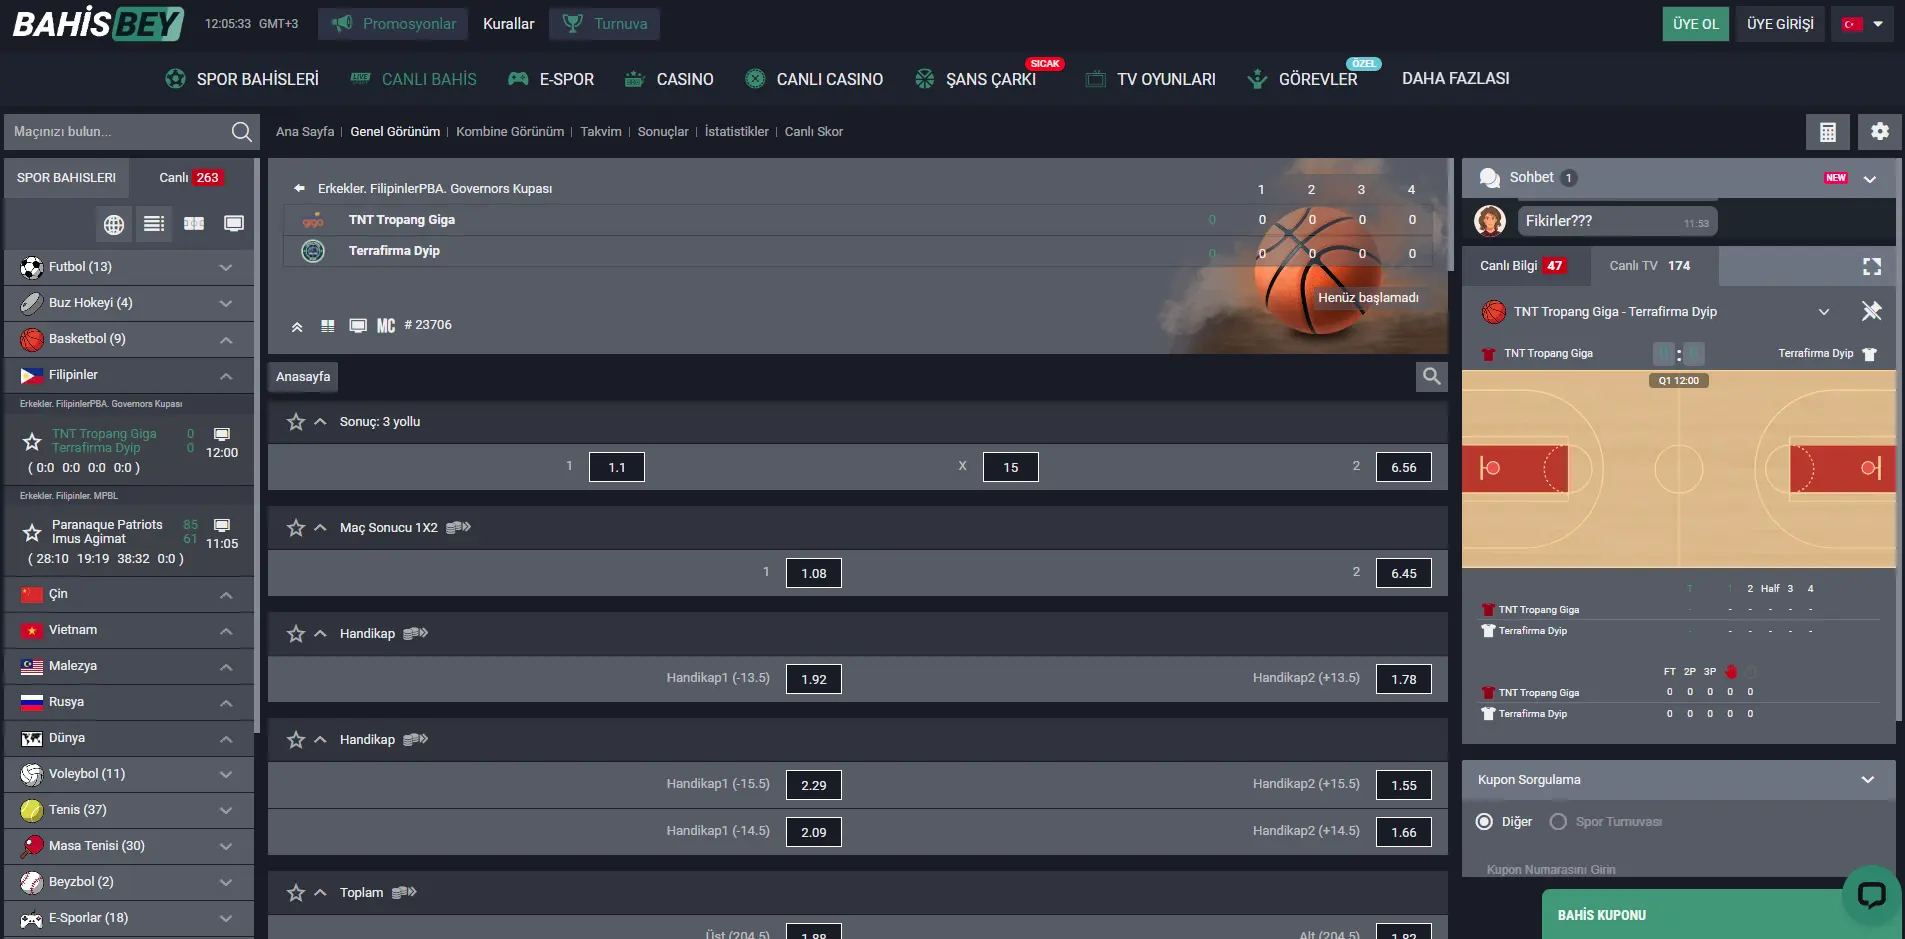The image size is (1905, 939).
Task: Click the back arrow beside Erkekler. FilipinlerPBA
Action: coord(299,188)
